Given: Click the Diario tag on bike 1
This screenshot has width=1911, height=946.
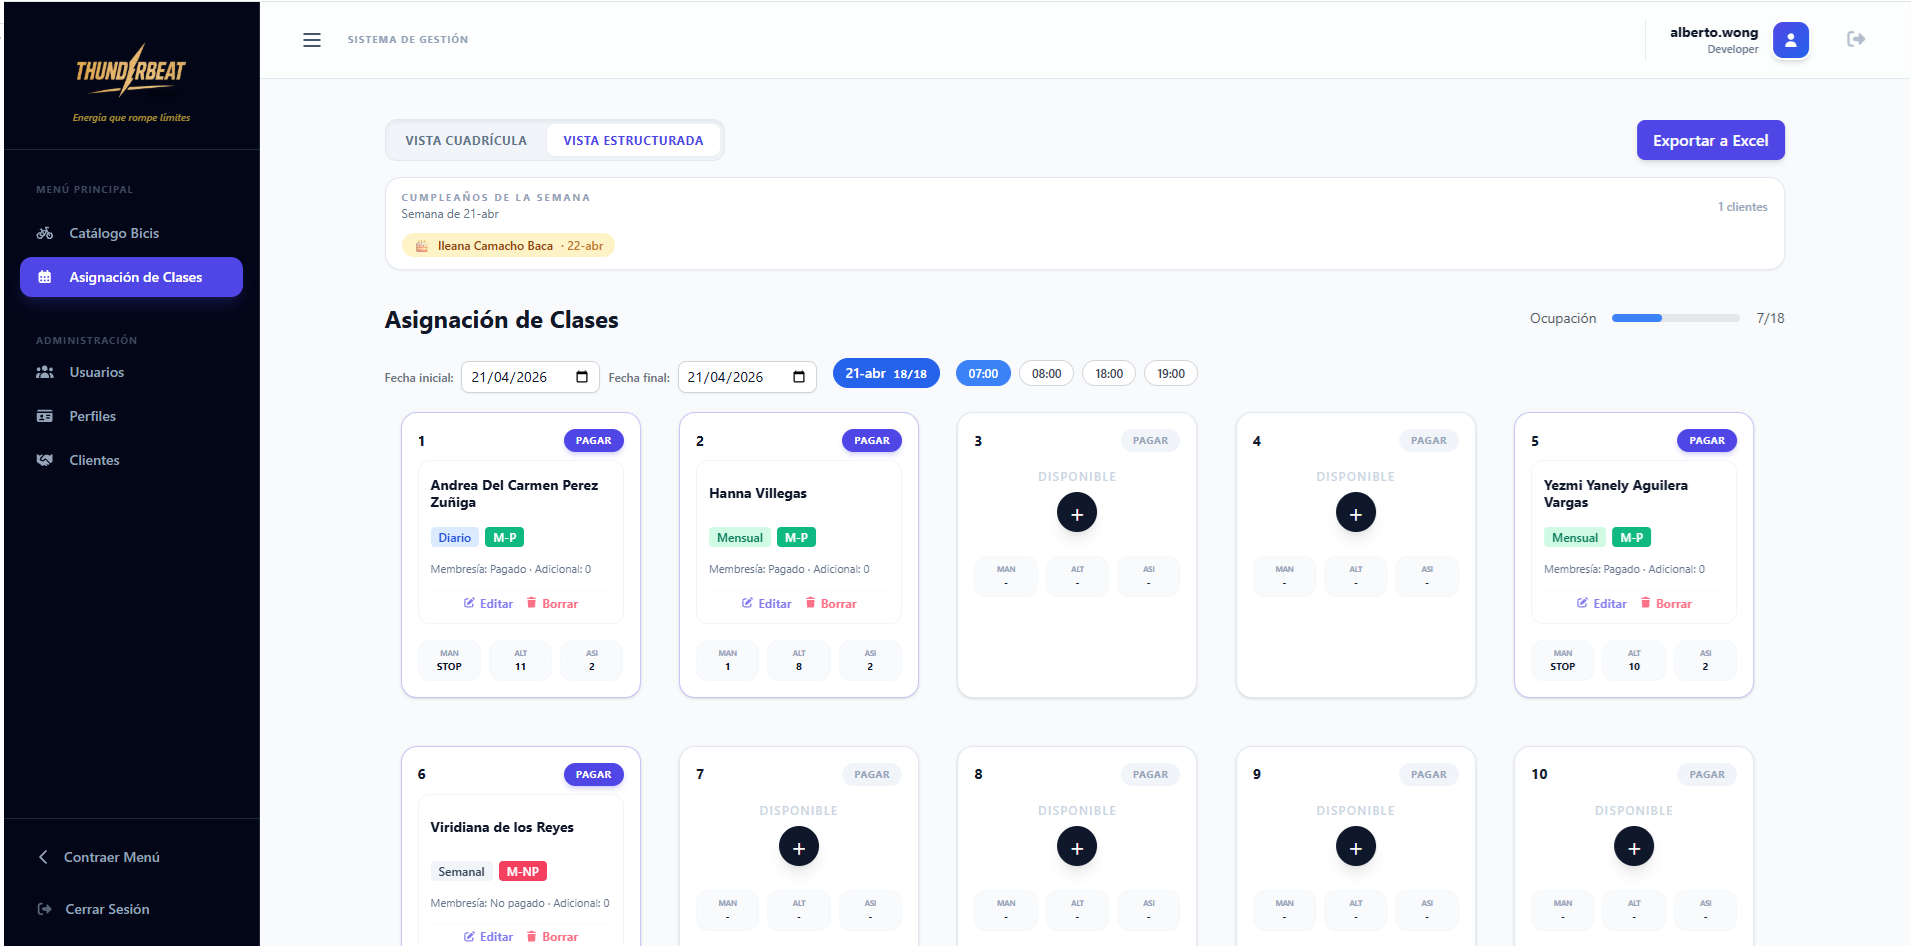Looking at the screenshot, I should coord(454,537).
